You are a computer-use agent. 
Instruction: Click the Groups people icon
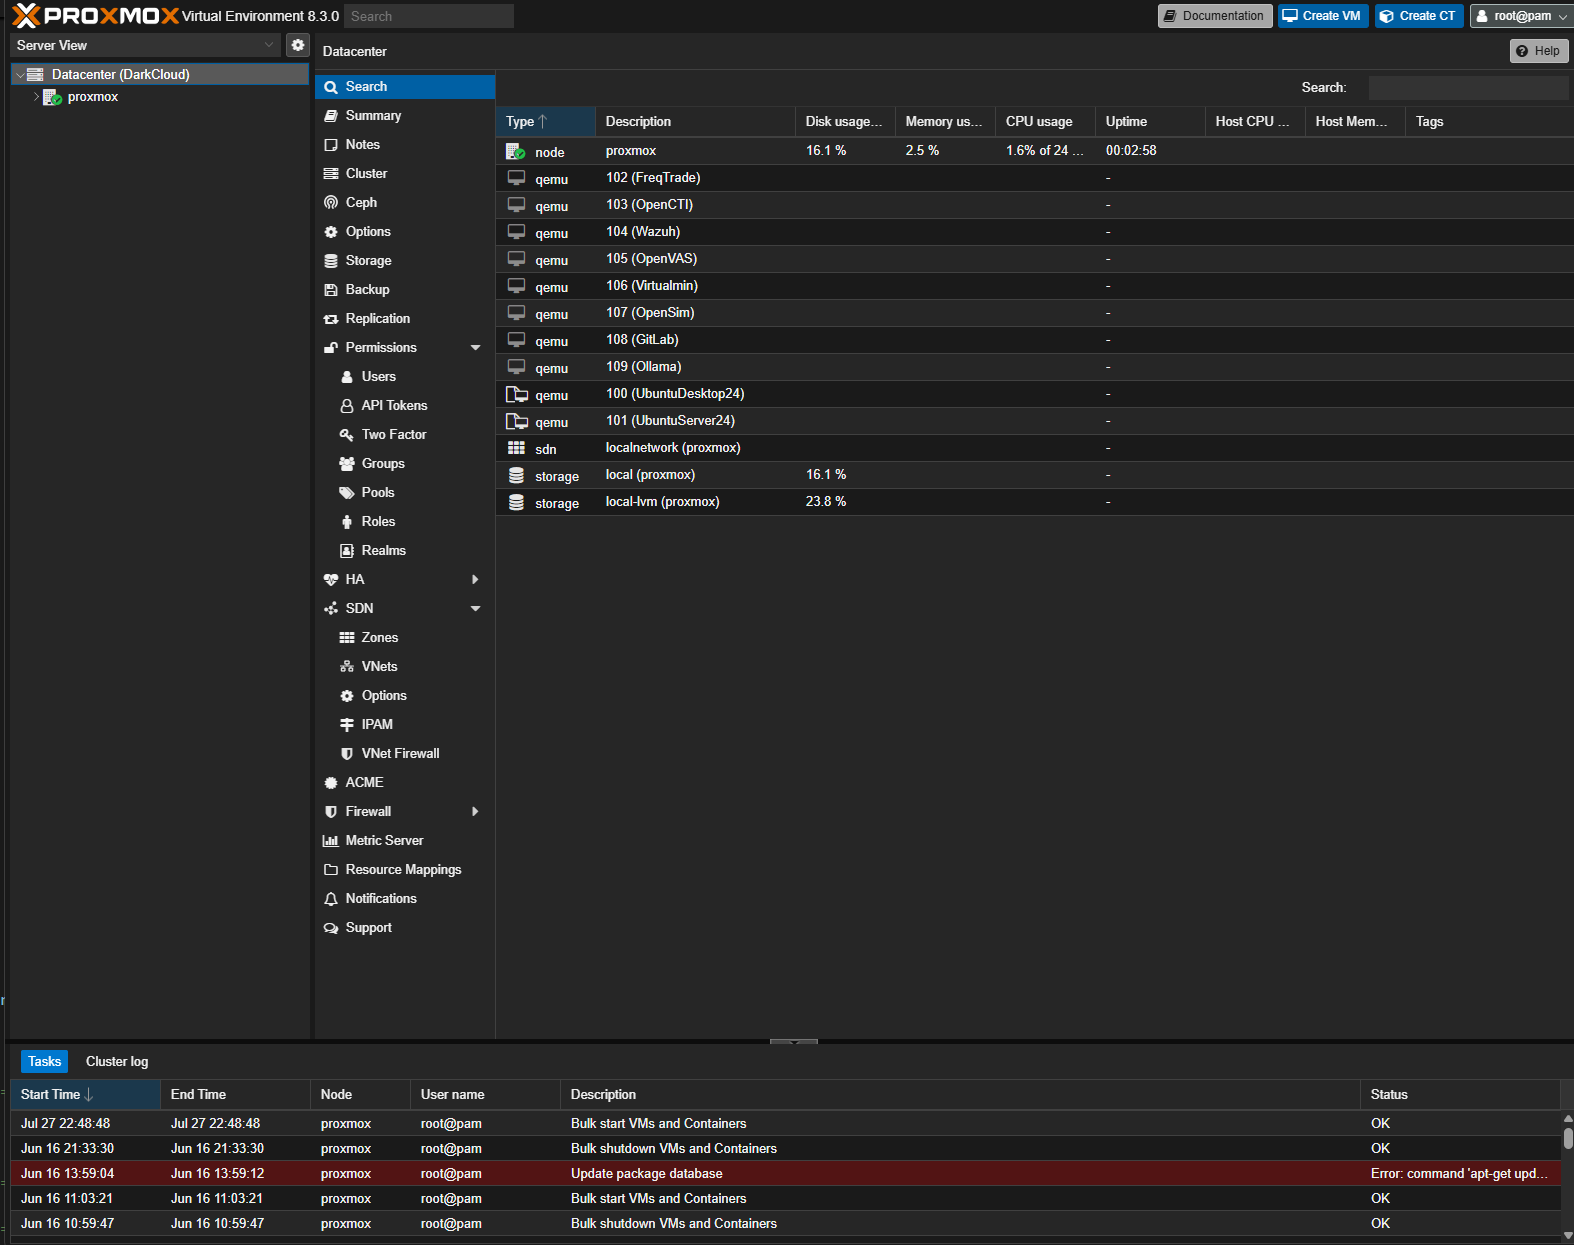tap(347, 464)
